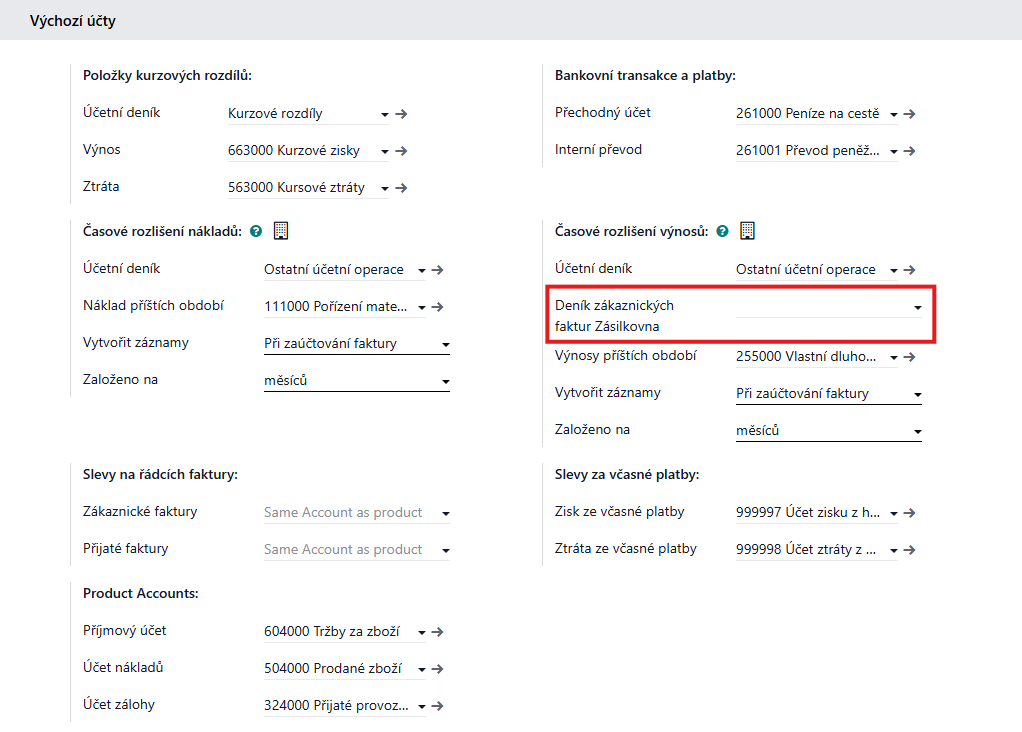1022x732 pixels.
Task: Expand Založeno na dropdown under výnosy
Action: [x=917, y=432]
